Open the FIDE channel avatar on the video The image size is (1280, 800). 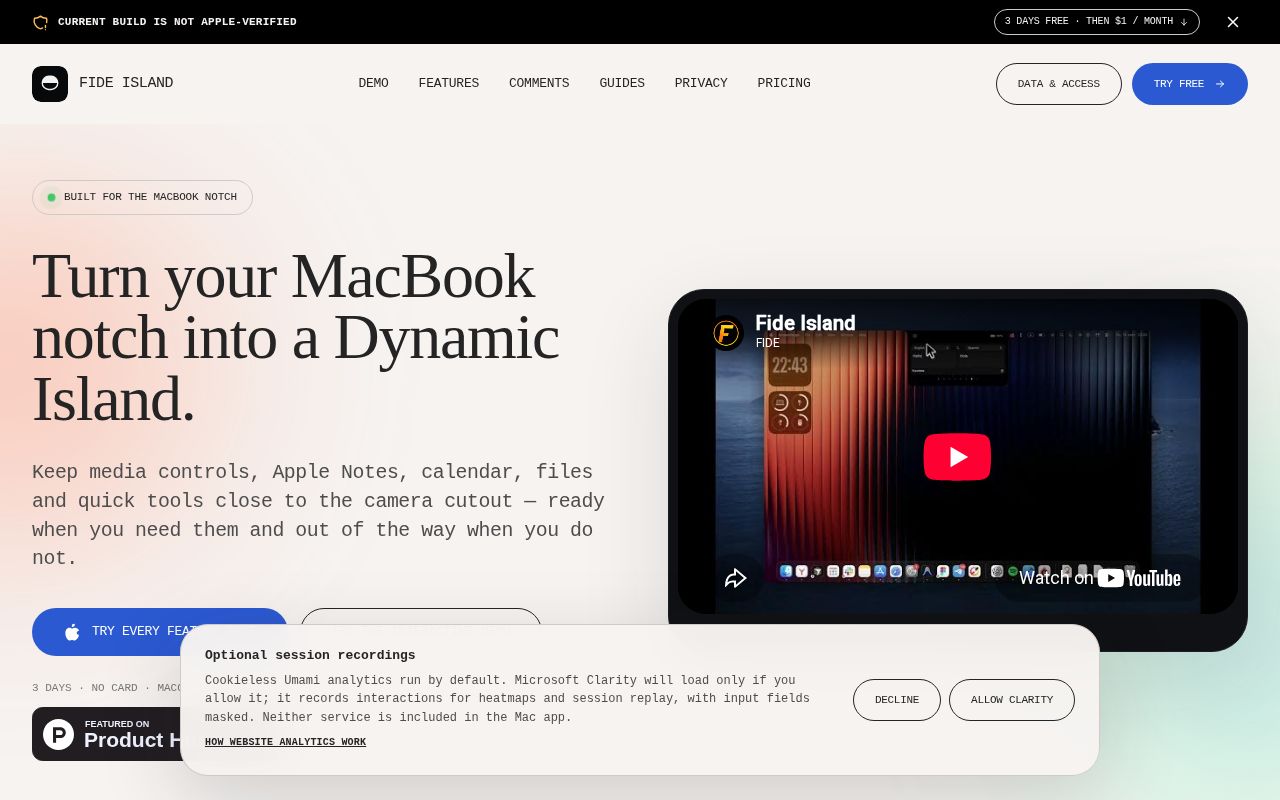pos(726,333)
